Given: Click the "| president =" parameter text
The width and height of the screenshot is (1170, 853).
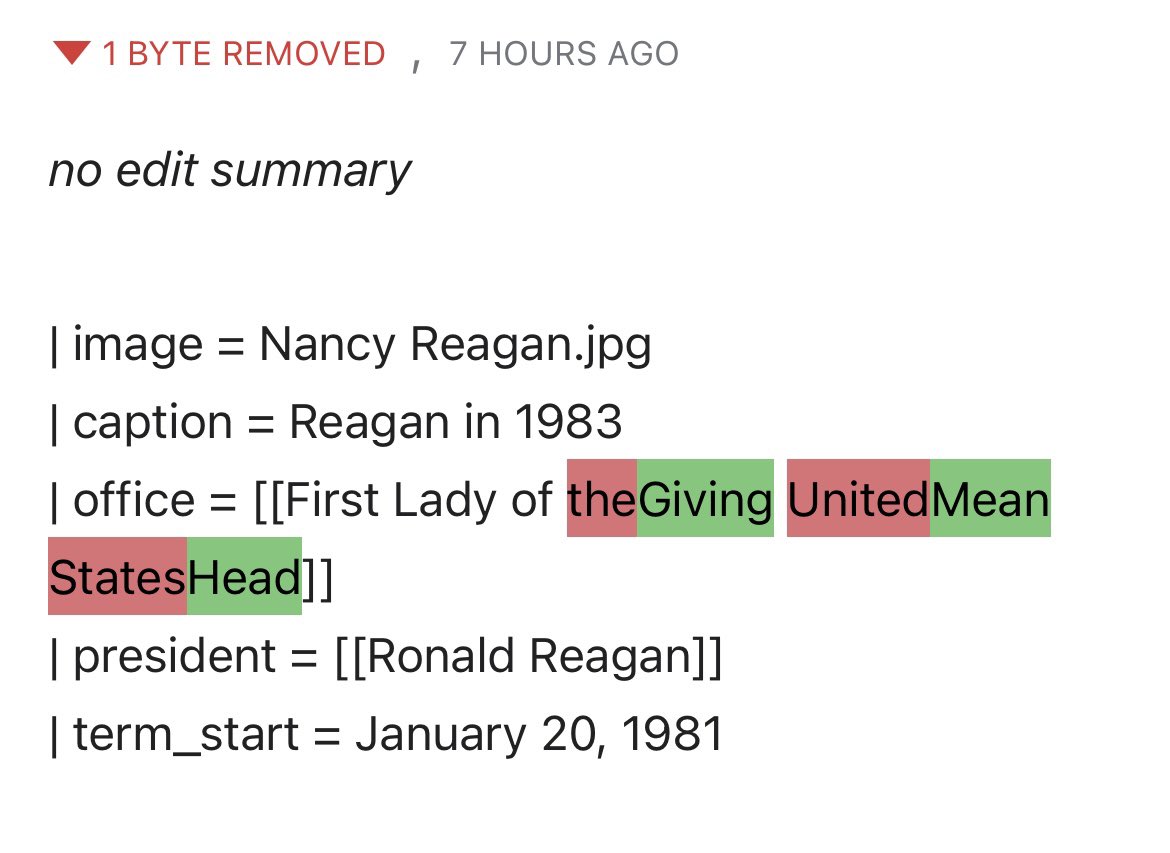Looking at the screenshot, I should (x=184, y=657).
